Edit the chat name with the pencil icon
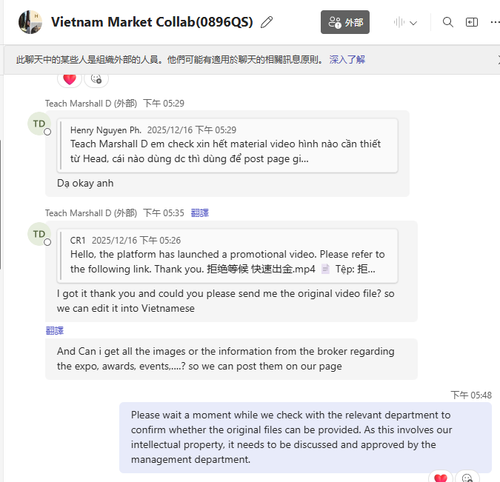This screenshot has height=482, width=500. (267, 22)
